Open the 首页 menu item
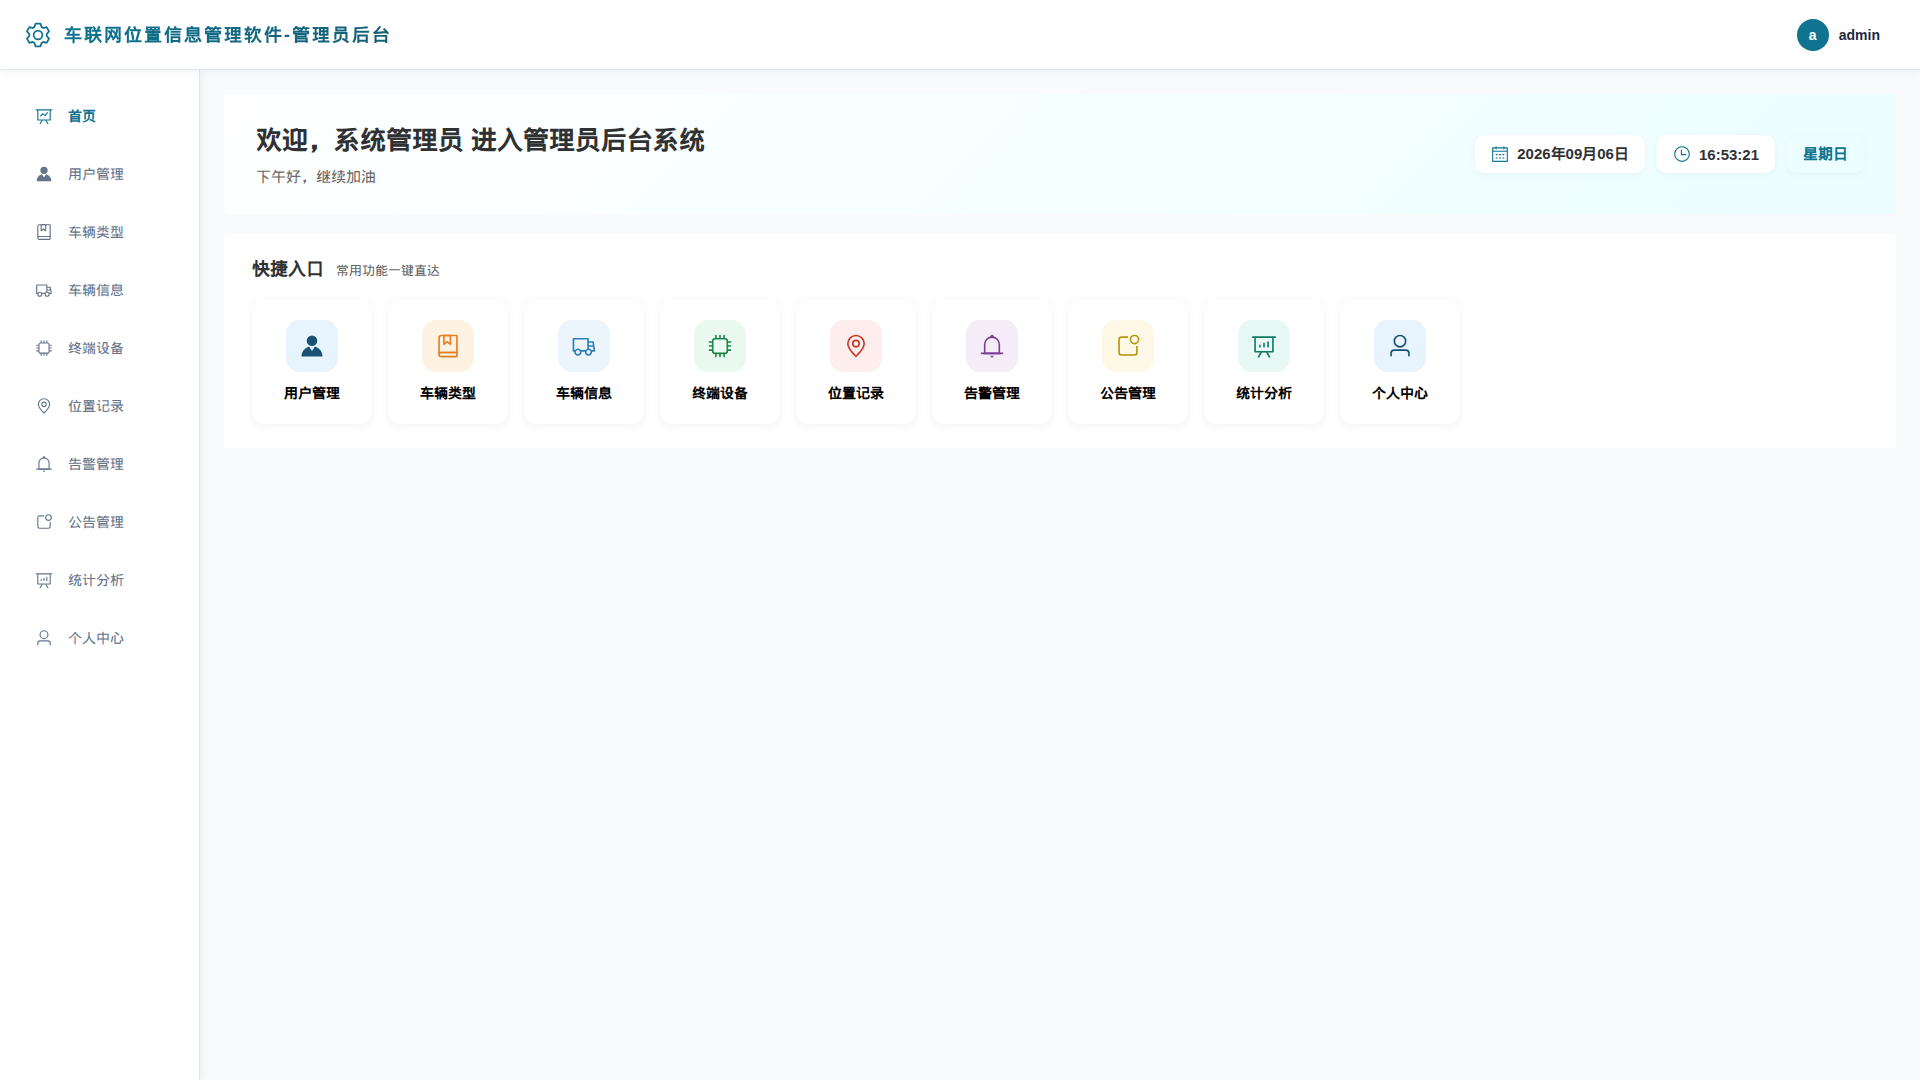The height and width of the screenshot is (1080, 1920). 100,116
